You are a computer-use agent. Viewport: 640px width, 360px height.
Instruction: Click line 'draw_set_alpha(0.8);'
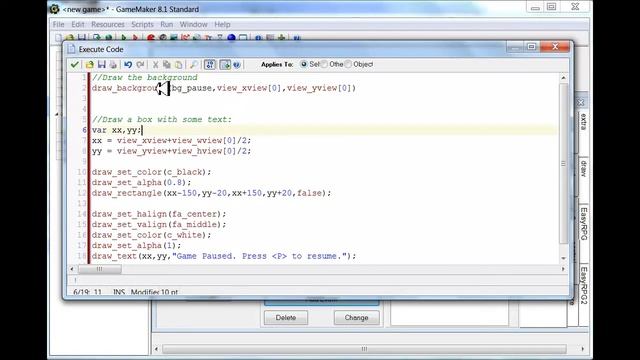(141, 182)
